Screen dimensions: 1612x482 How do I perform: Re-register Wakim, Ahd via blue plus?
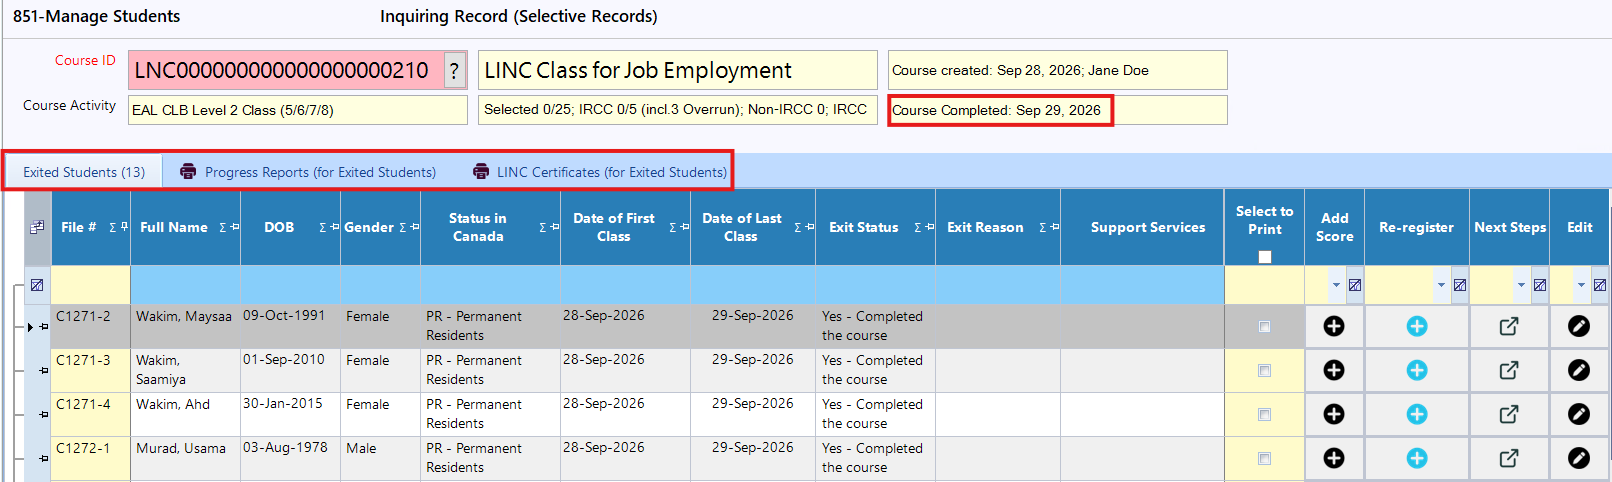tap(1417, 414)
